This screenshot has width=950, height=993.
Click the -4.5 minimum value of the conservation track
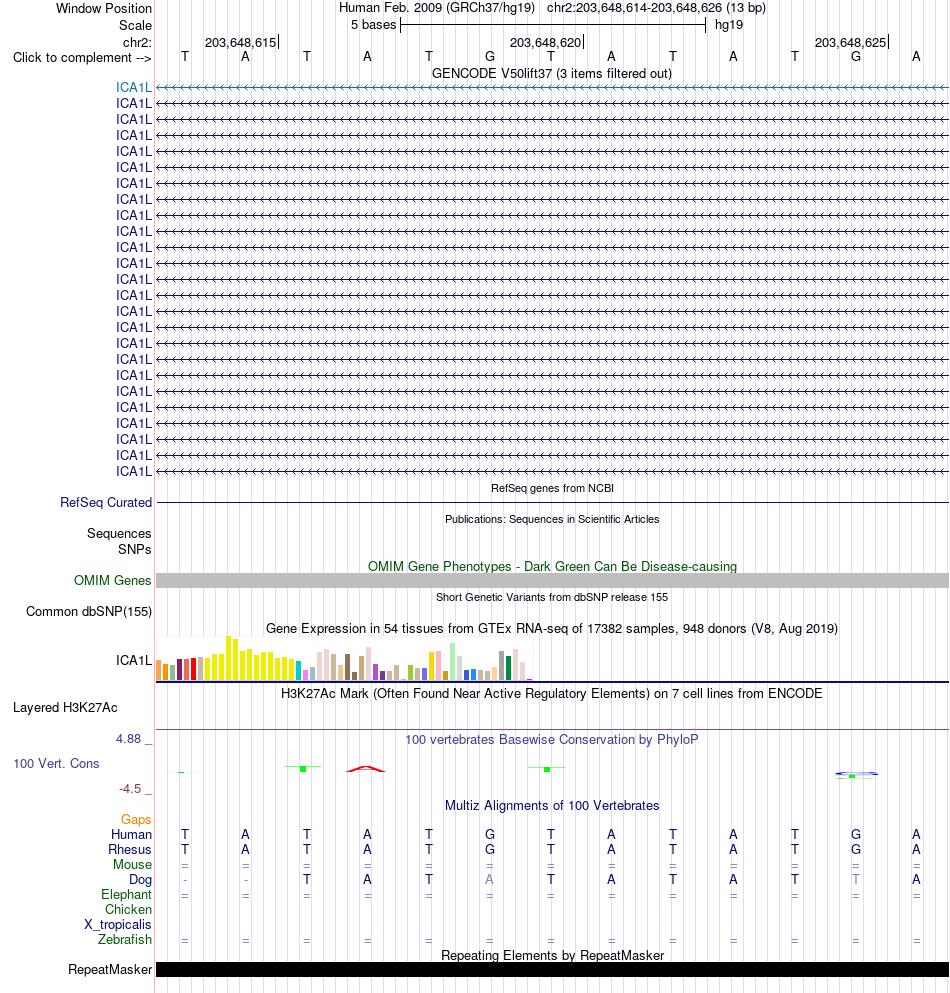click(130, 788)
